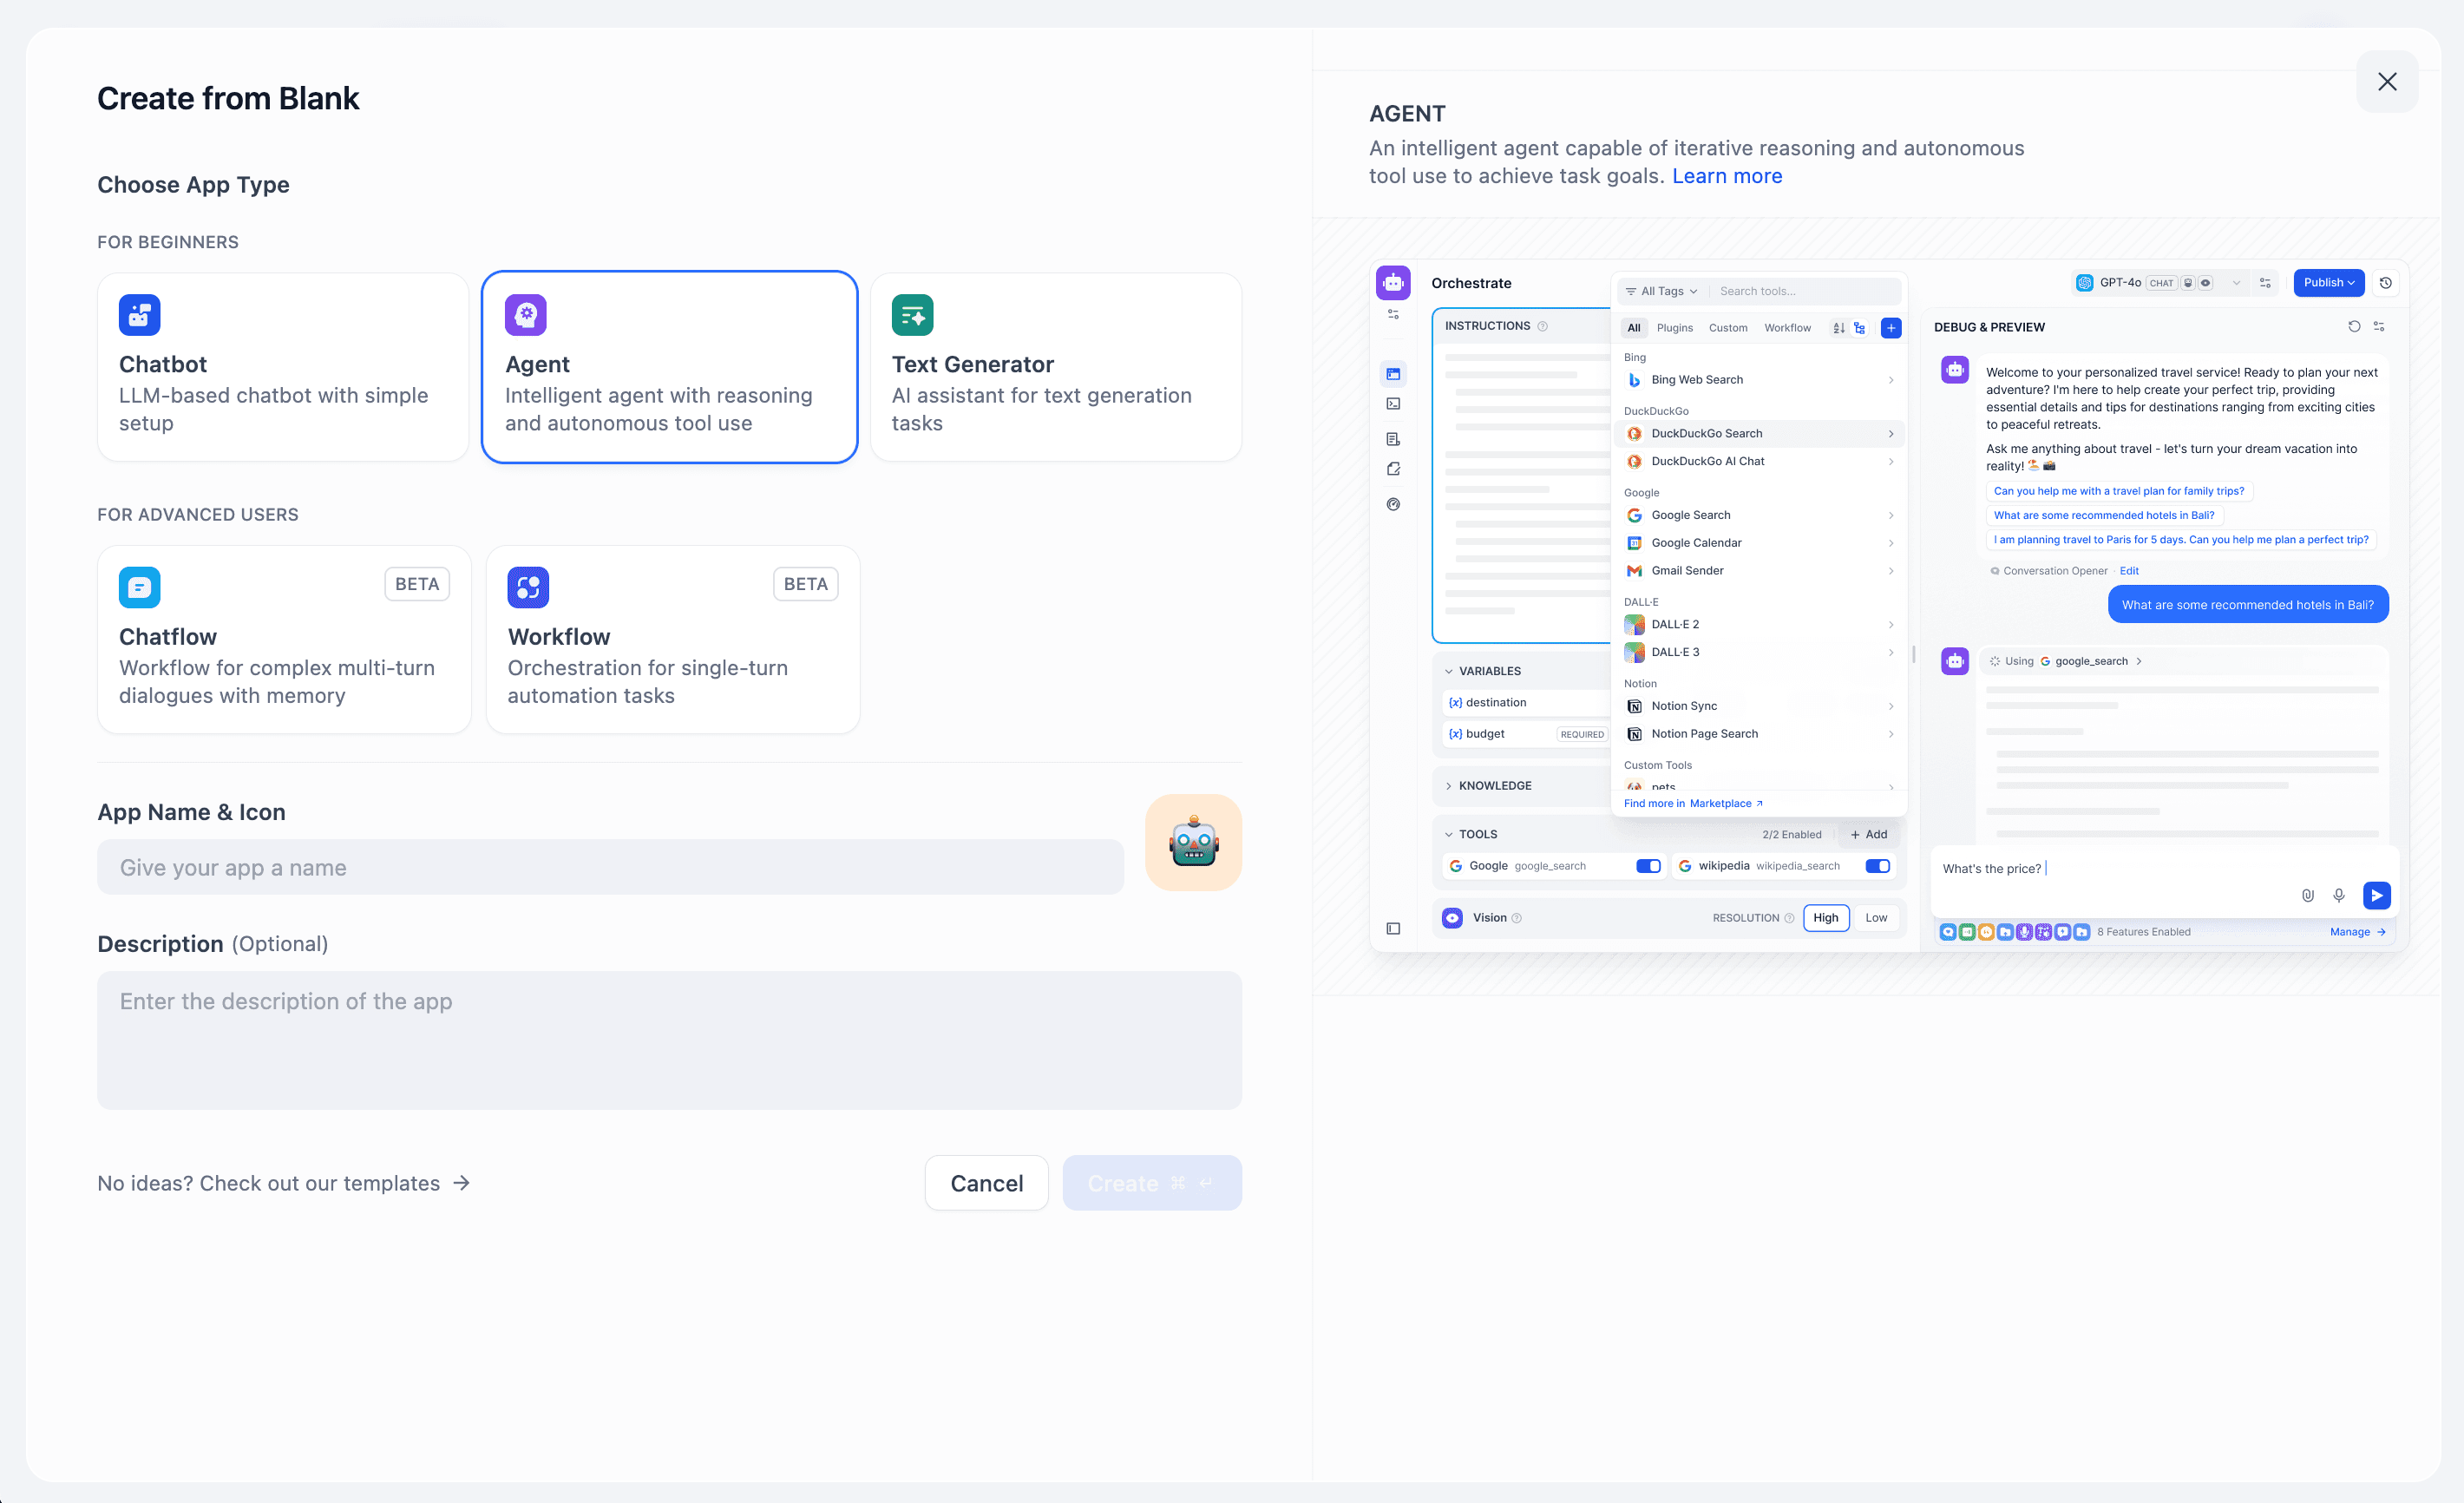
Task: Activate the microphone for voice input
Action: pos(2339,895)
